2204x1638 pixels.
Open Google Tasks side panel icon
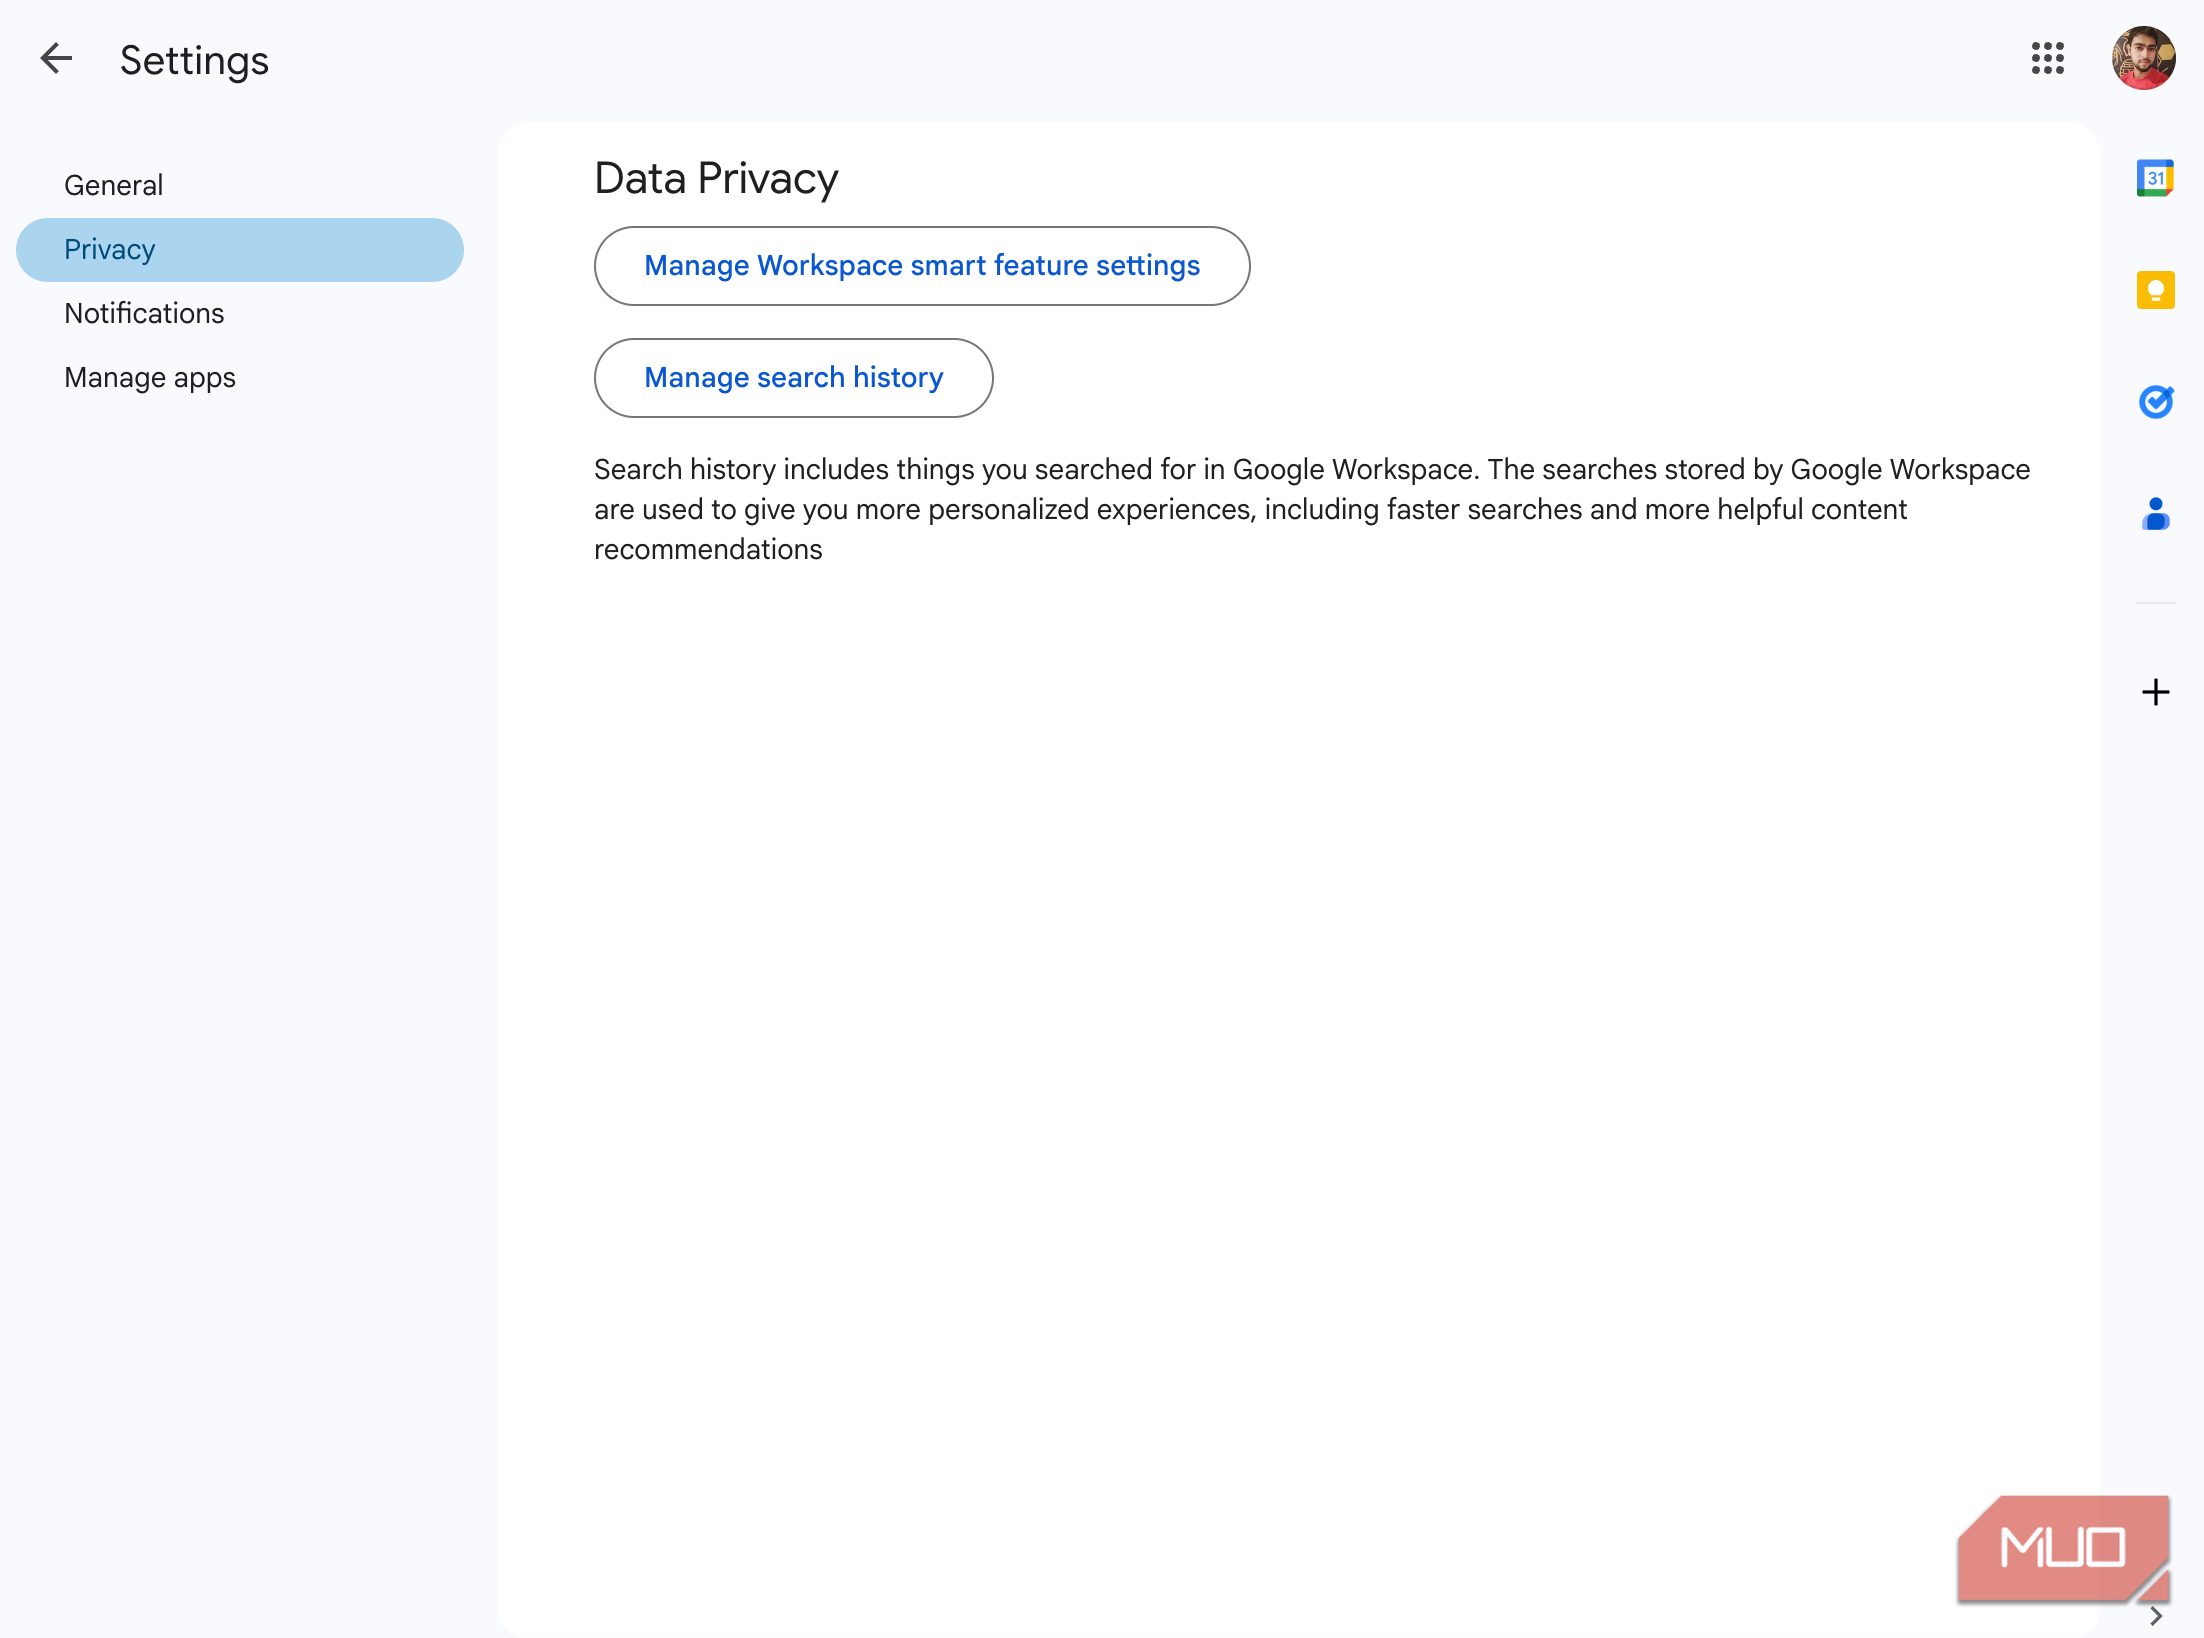pos(2155,402)
